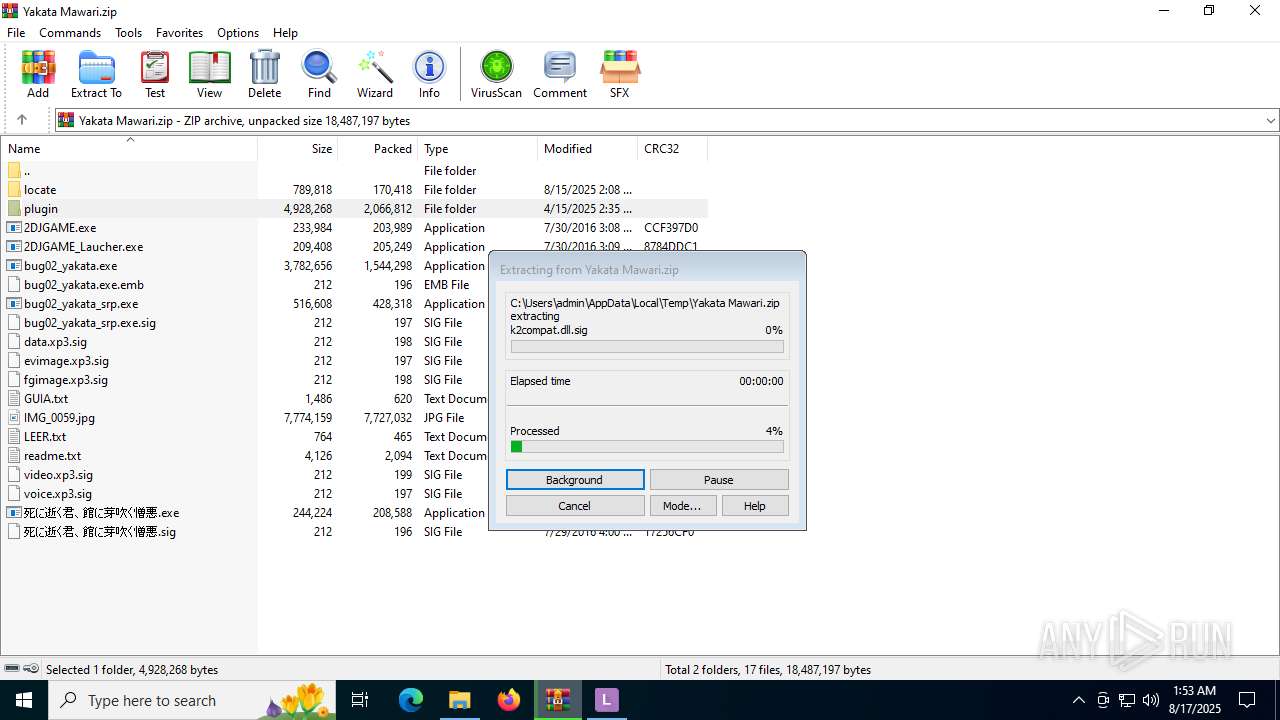The width and height of the screenshot is (1280, 720).
Task: Select bug02_yakata.exe row
Action: tap(354, 266)
